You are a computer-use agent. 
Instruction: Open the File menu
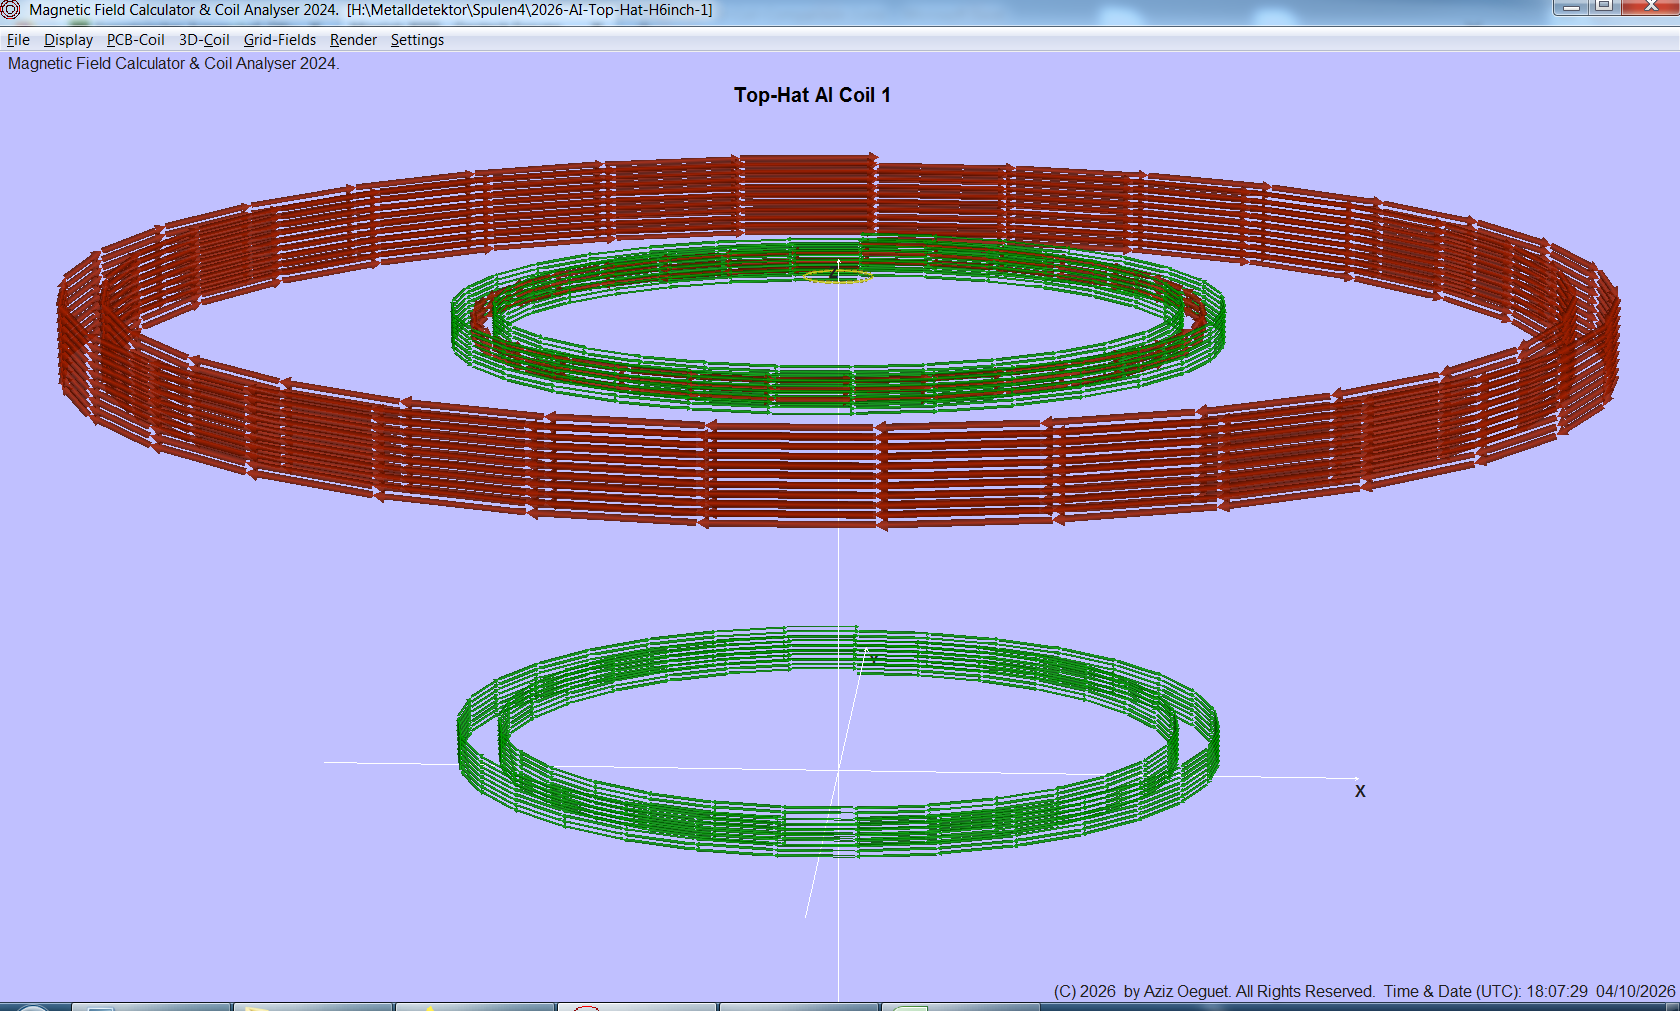[17, 40]
